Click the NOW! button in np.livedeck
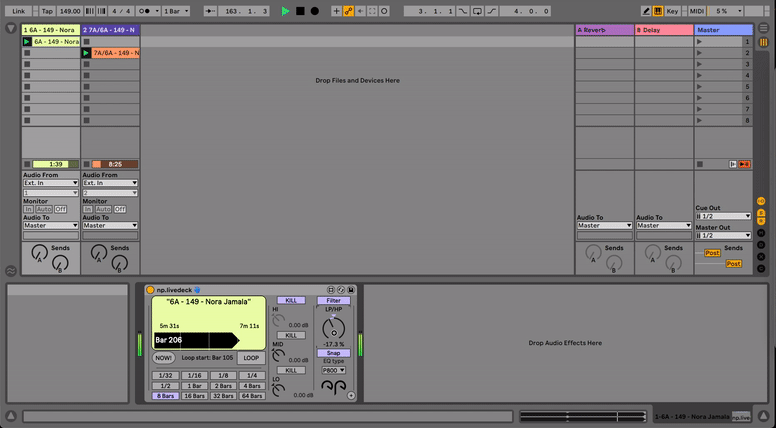The height and width of the screenshot is (428, 776). 163,358
